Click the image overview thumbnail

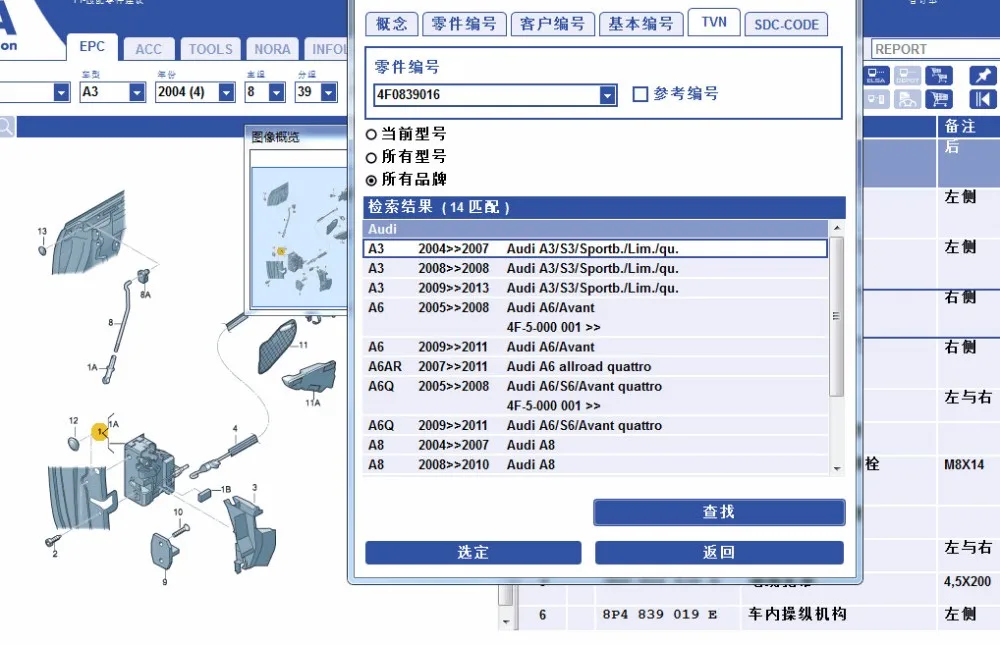(x=300, y=237)
